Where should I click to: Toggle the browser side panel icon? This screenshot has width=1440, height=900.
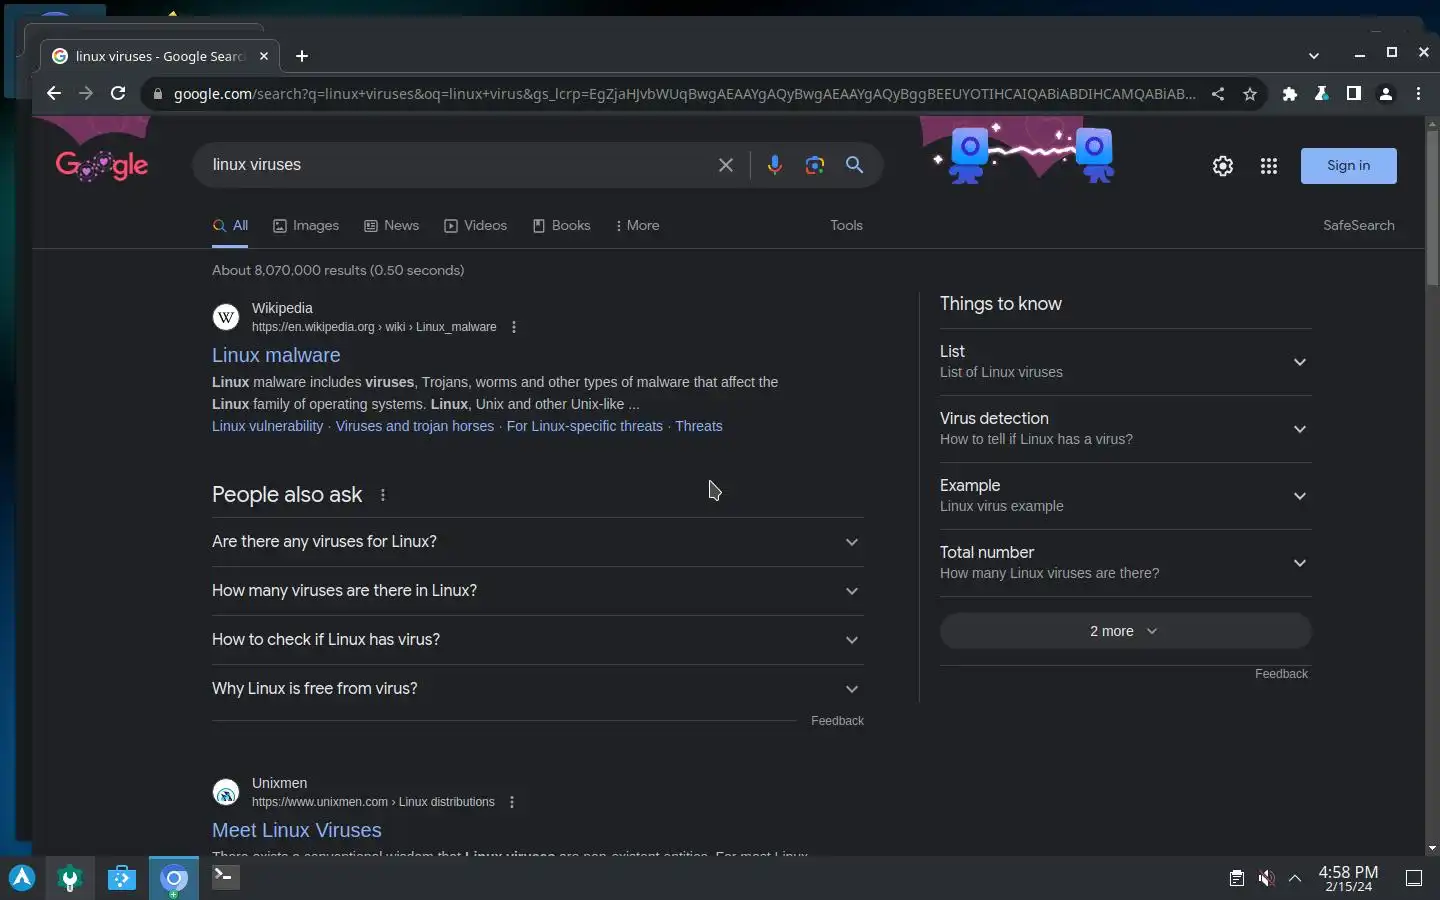[x=1353, y=93]
